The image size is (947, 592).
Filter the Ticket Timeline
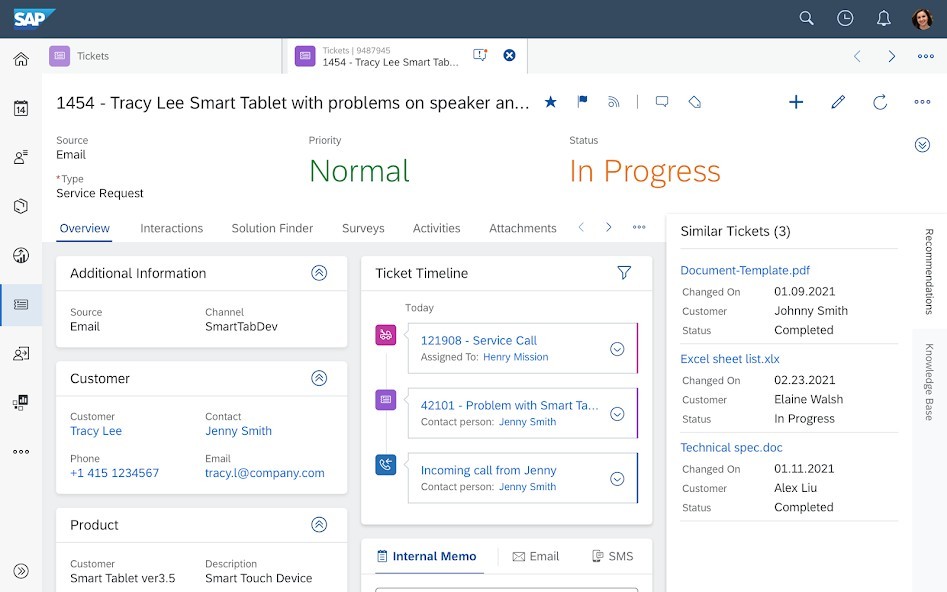624,273
